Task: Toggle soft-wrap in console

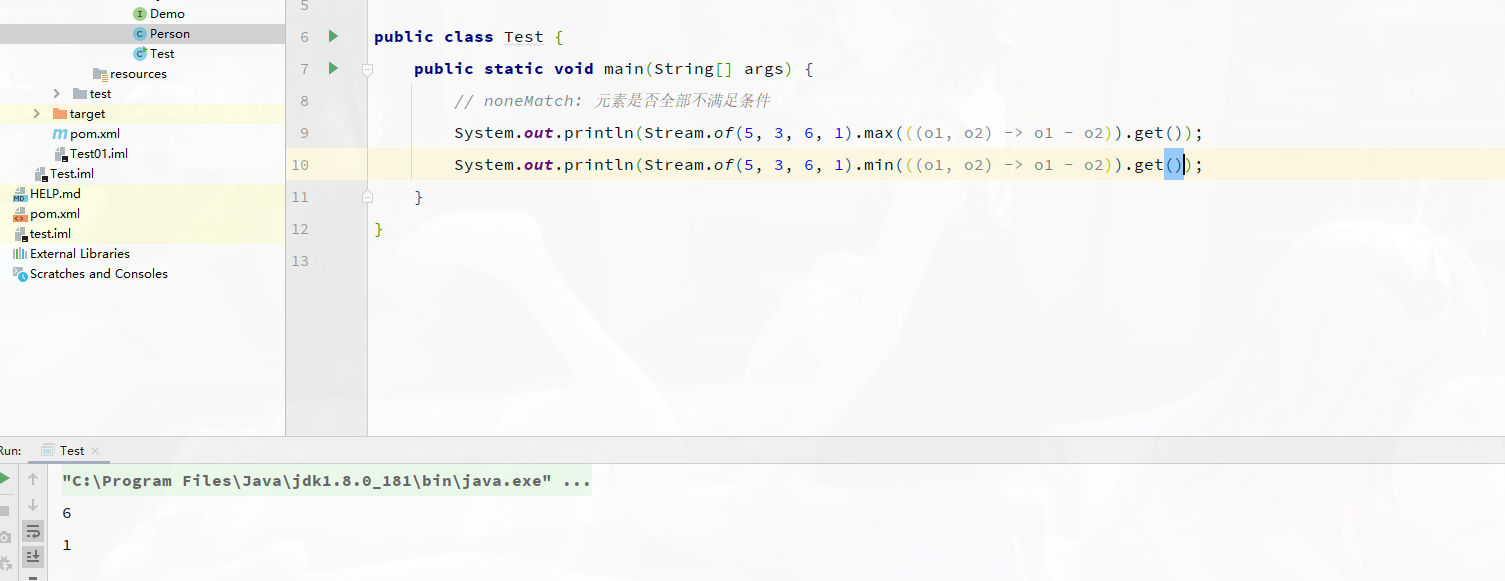Action: (33, 531)
